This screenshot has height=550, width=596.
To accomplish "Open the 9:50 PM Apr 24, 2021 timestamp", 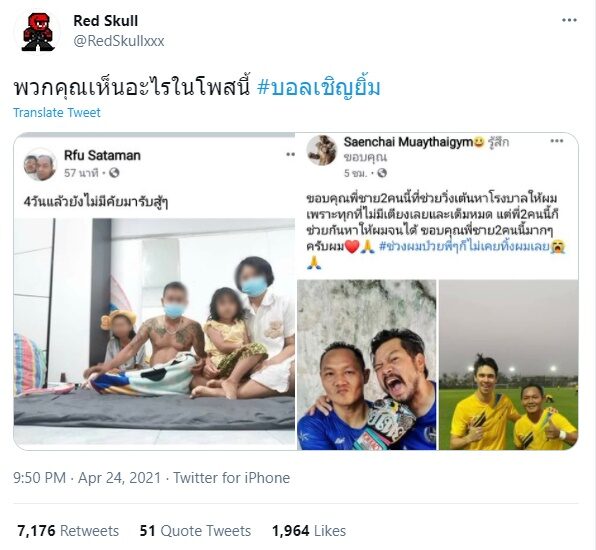I will click(x=87, y=478).
